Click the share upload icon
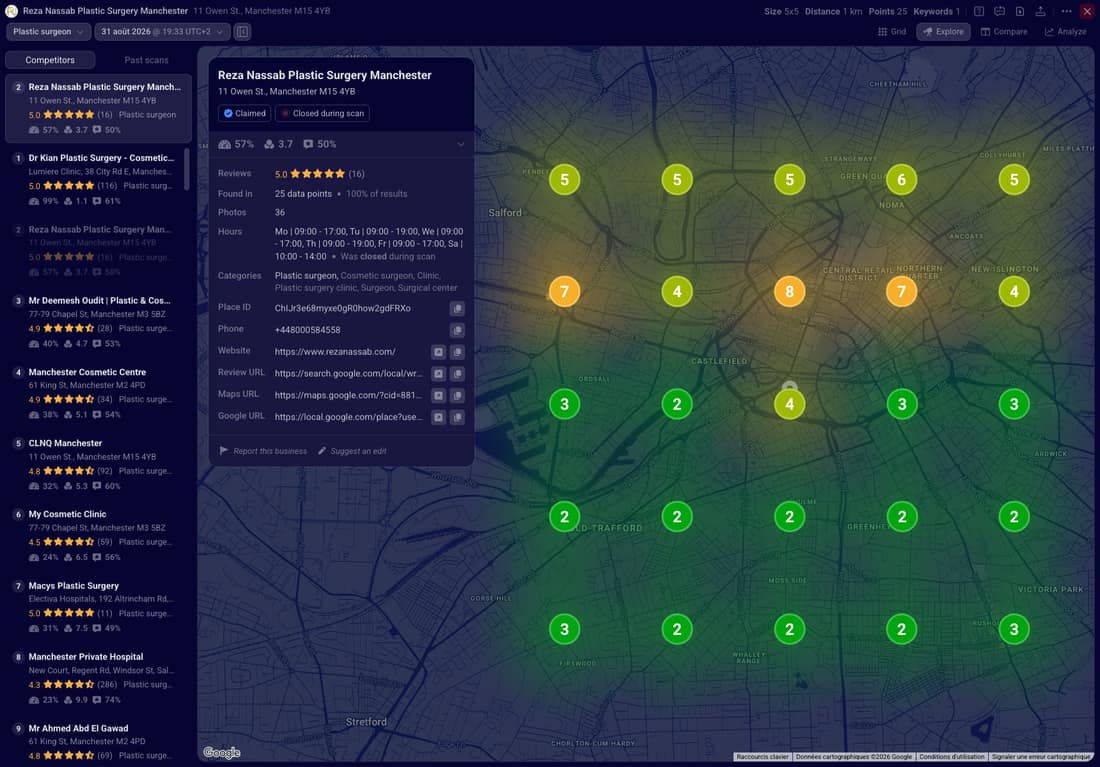The image size is (1100, 767). coord(1040,11)
